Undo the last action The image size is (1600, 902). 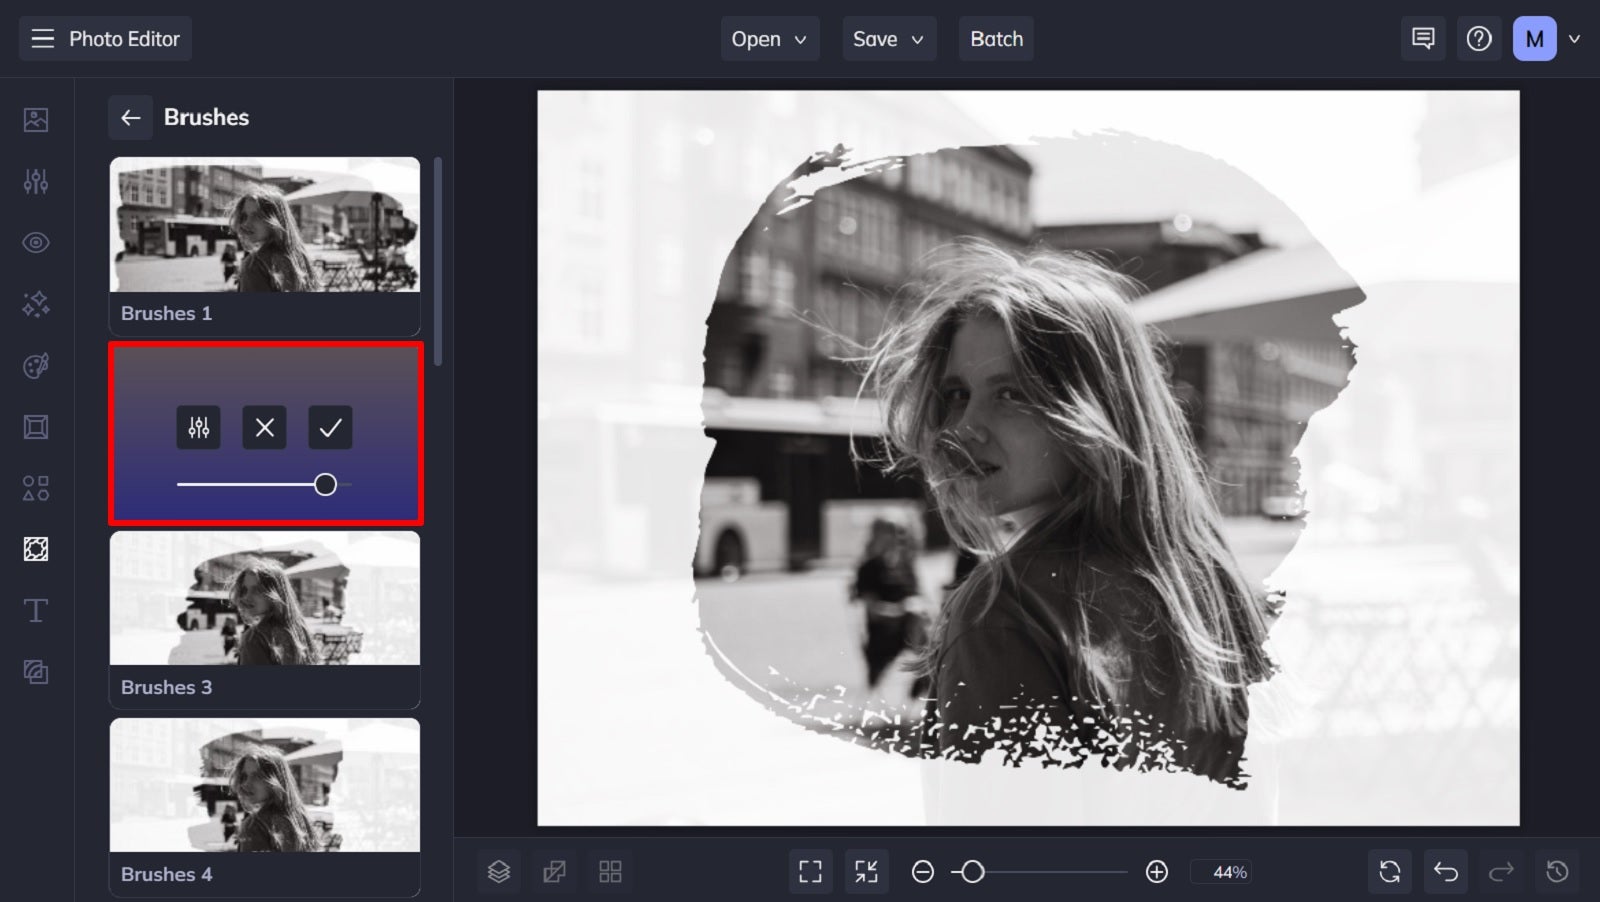click(x=1446, y=871)
